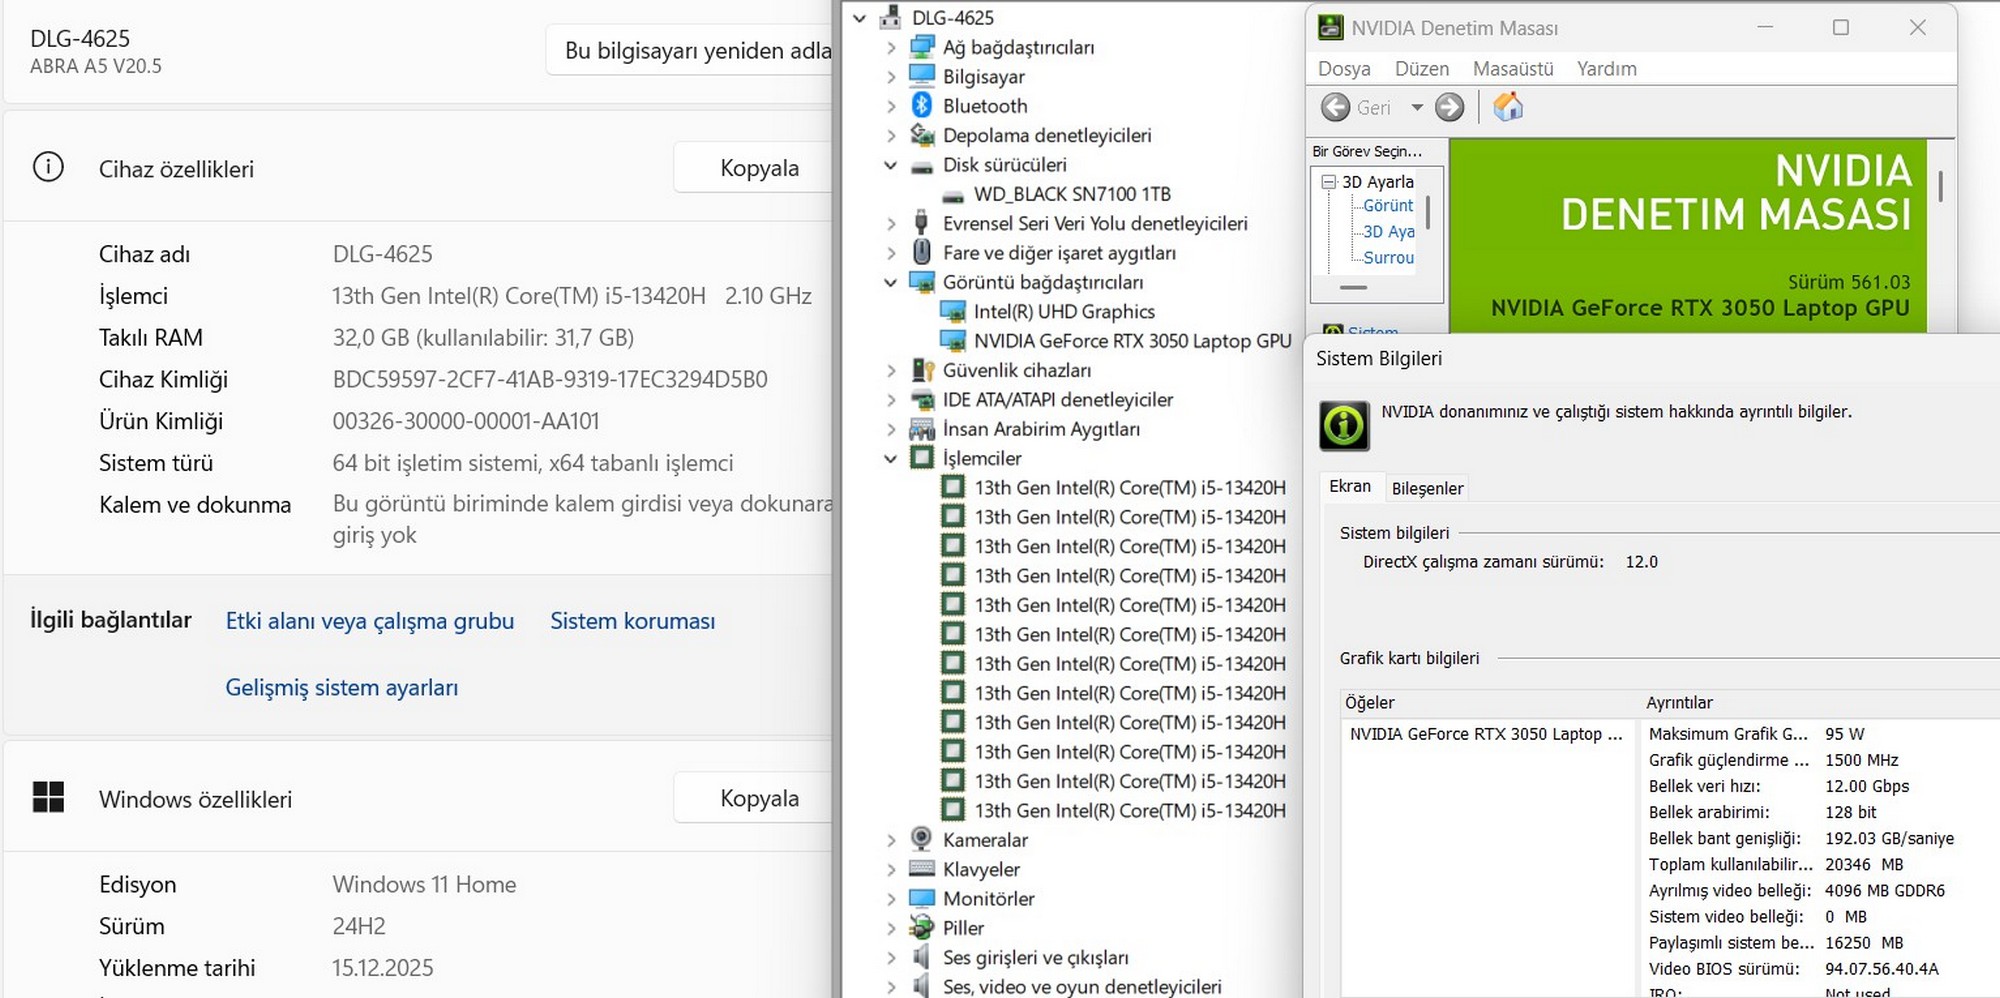
Task: Click the NVIDIA Control Panel home icon
Action: (1508, 107)
